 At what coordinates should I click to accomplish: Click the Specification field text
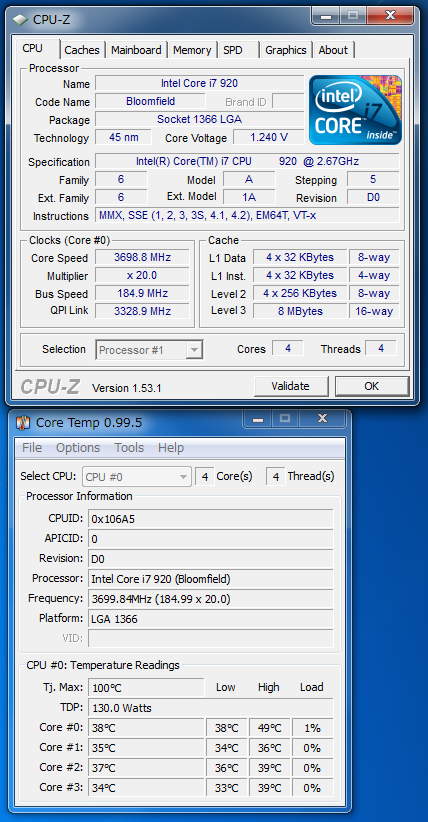(247, 161)
